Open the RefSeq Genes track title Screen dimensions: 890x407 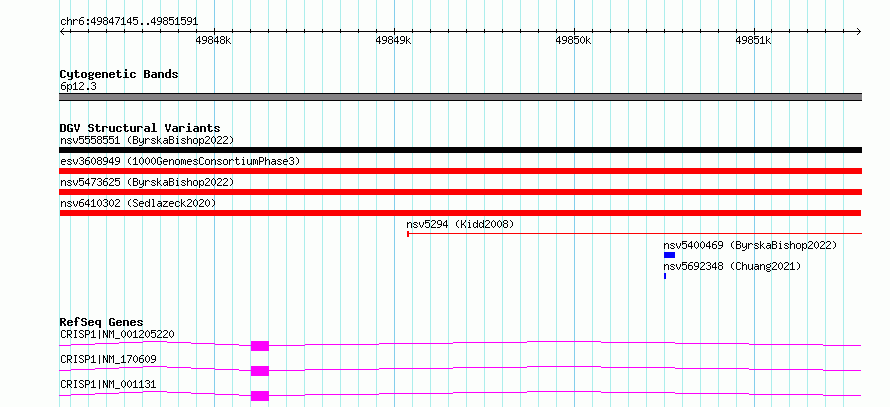pos(102,322)
